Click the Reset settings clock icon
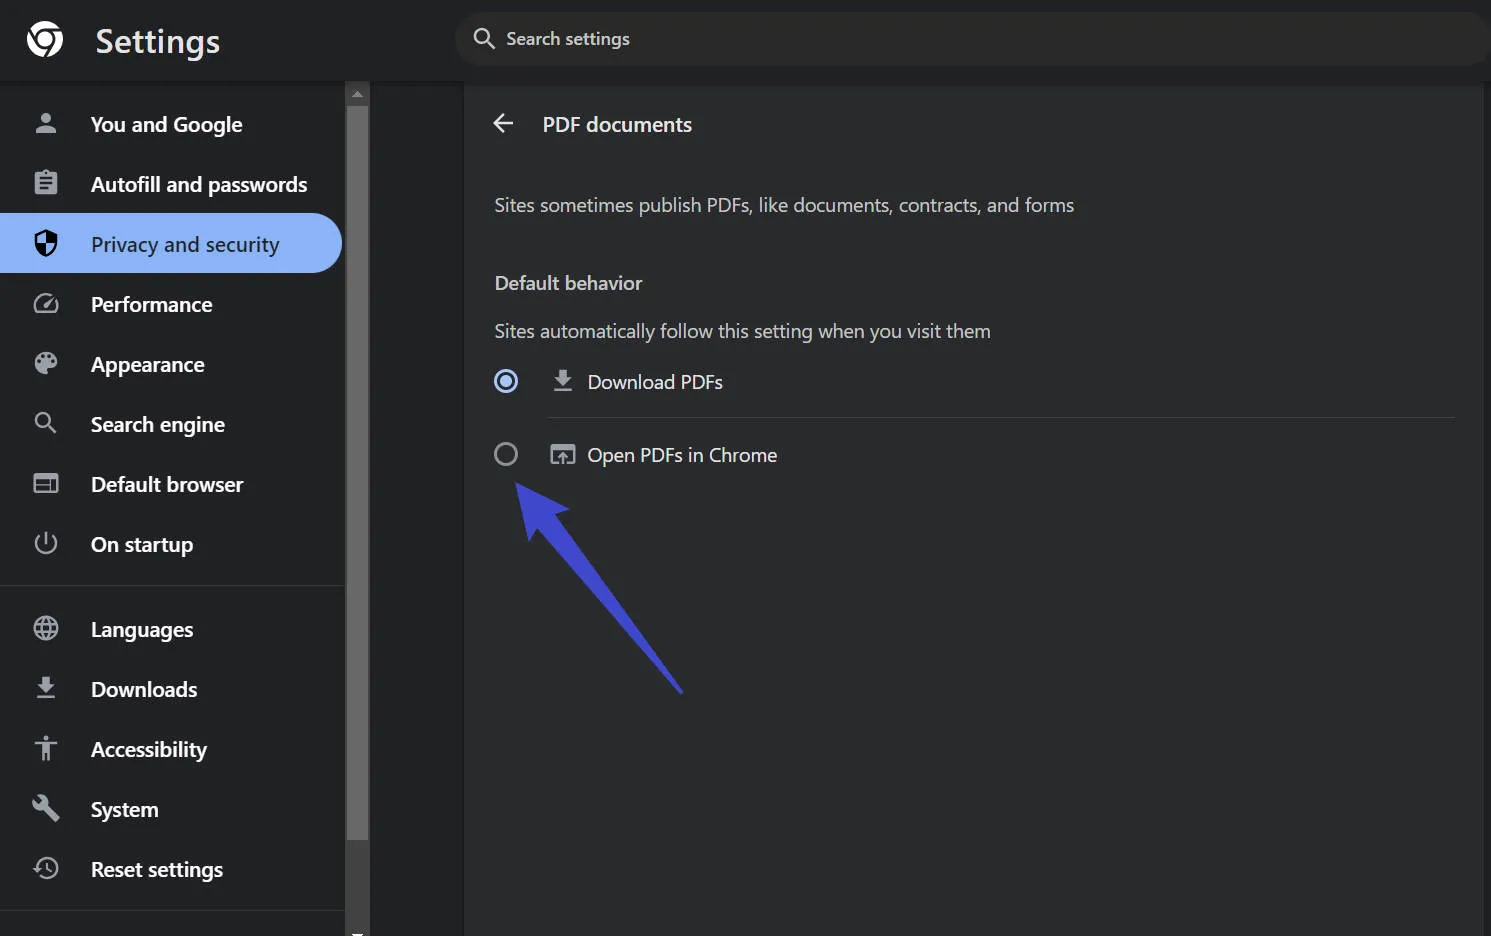Viewport: 1491px width, 936px height. pos(45,868)
